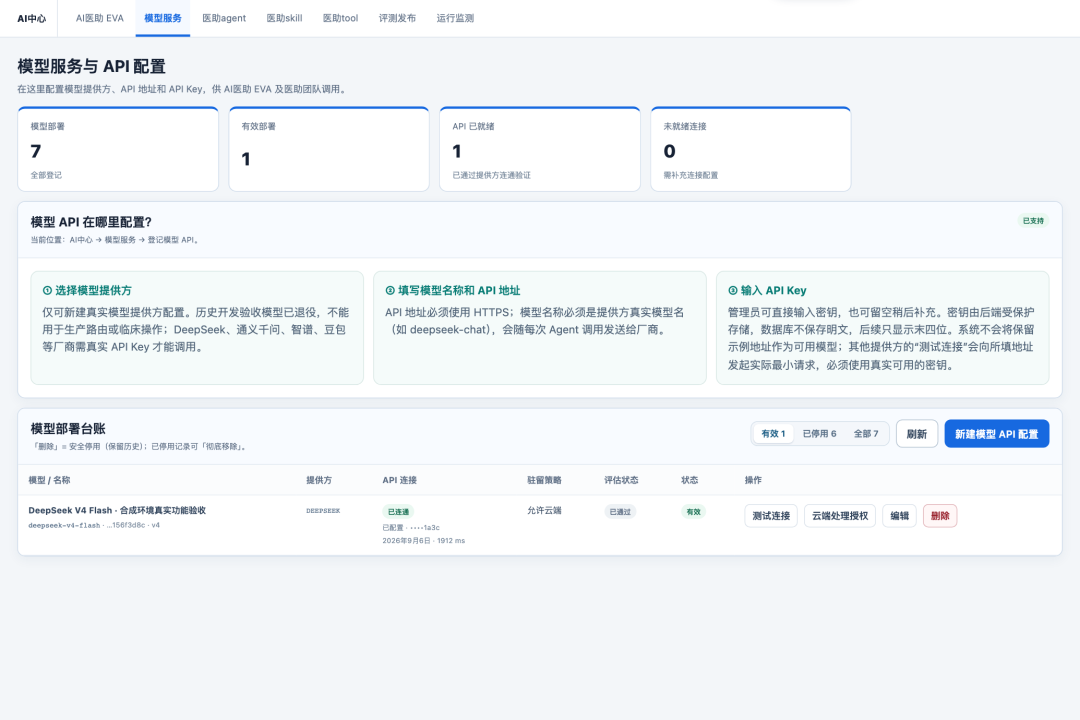Click the 模型 / 名称 column header
Viewport: 1080px width, 720px height.
[x=49, y=480]
